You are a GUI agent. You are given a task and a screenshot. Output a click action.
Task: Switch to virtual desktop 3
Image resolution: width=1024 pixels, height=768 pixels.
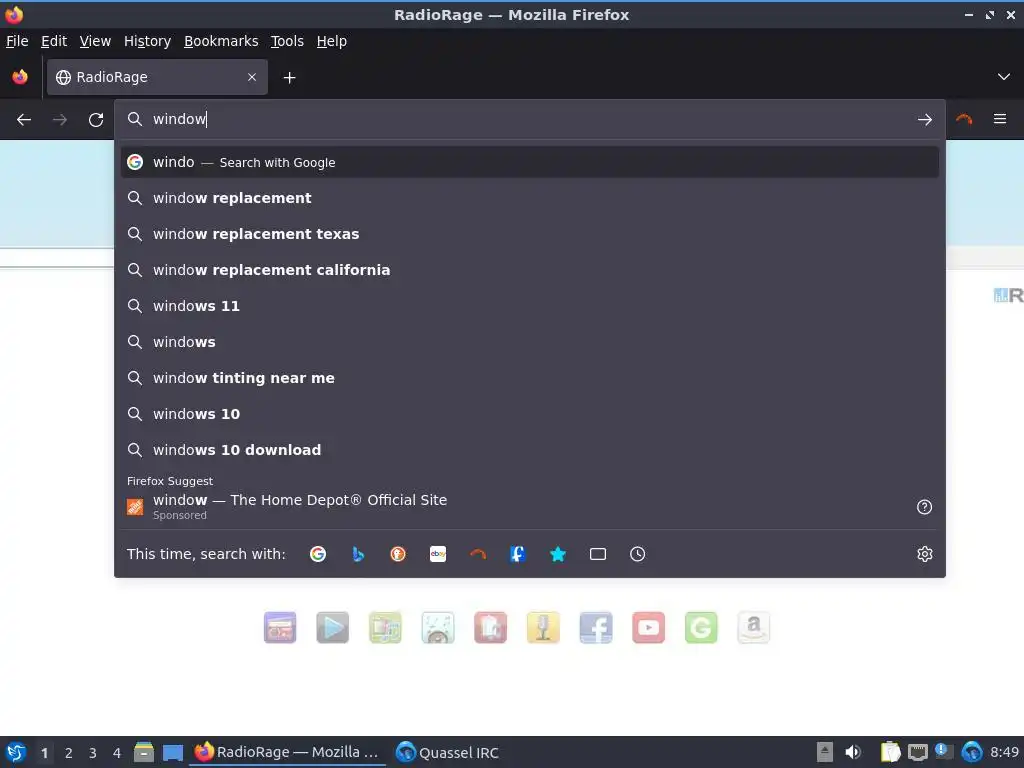tap(93, 753)
